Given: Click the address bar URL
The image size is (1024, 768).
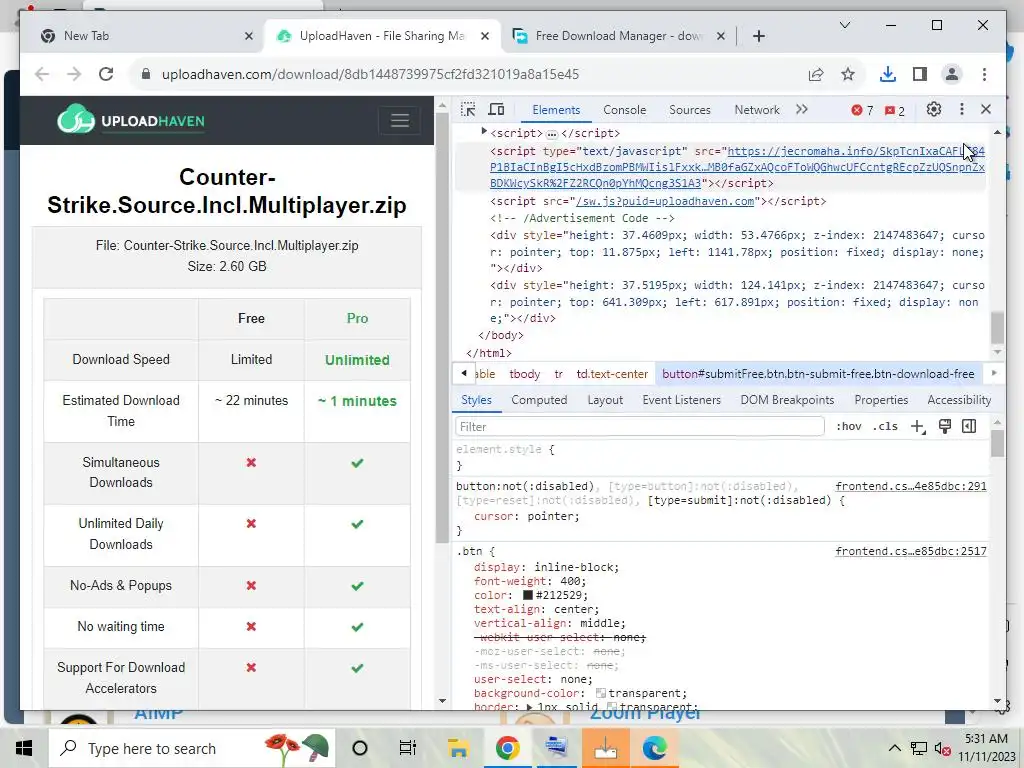Looking at the screenshot, I should [370, 74].
